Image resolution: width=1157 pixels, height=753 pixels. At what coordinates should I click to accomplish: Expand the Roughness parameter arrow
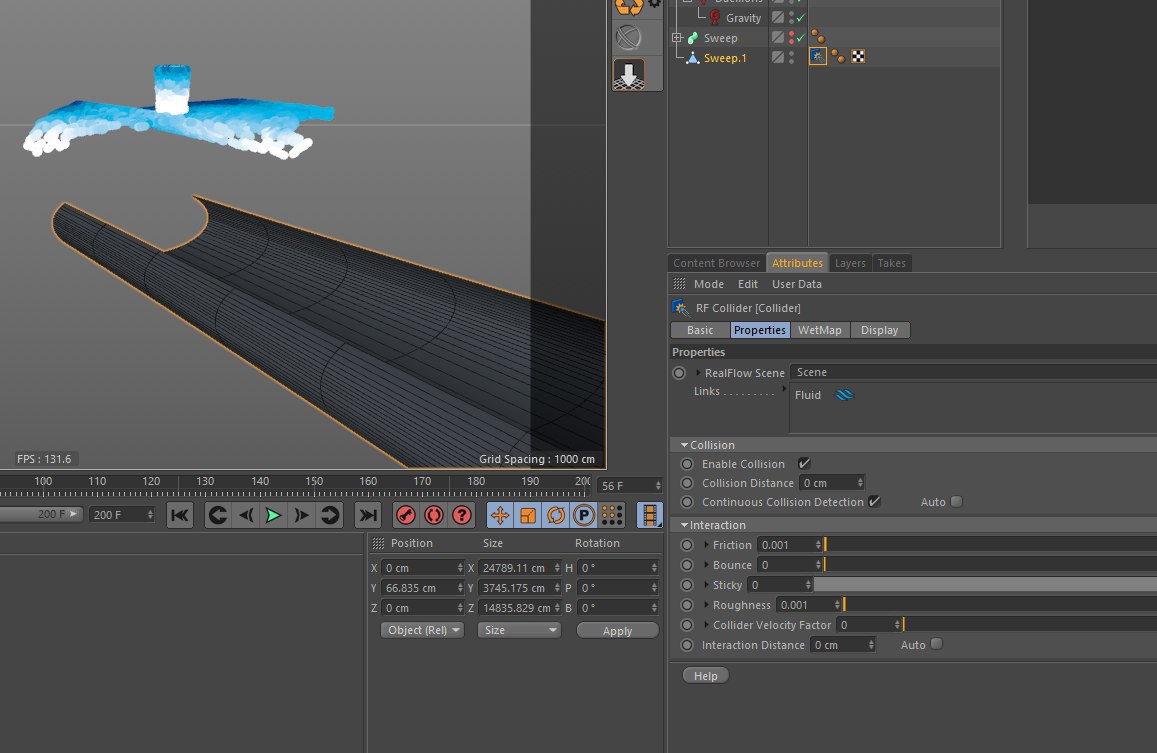tap(706, 605)
